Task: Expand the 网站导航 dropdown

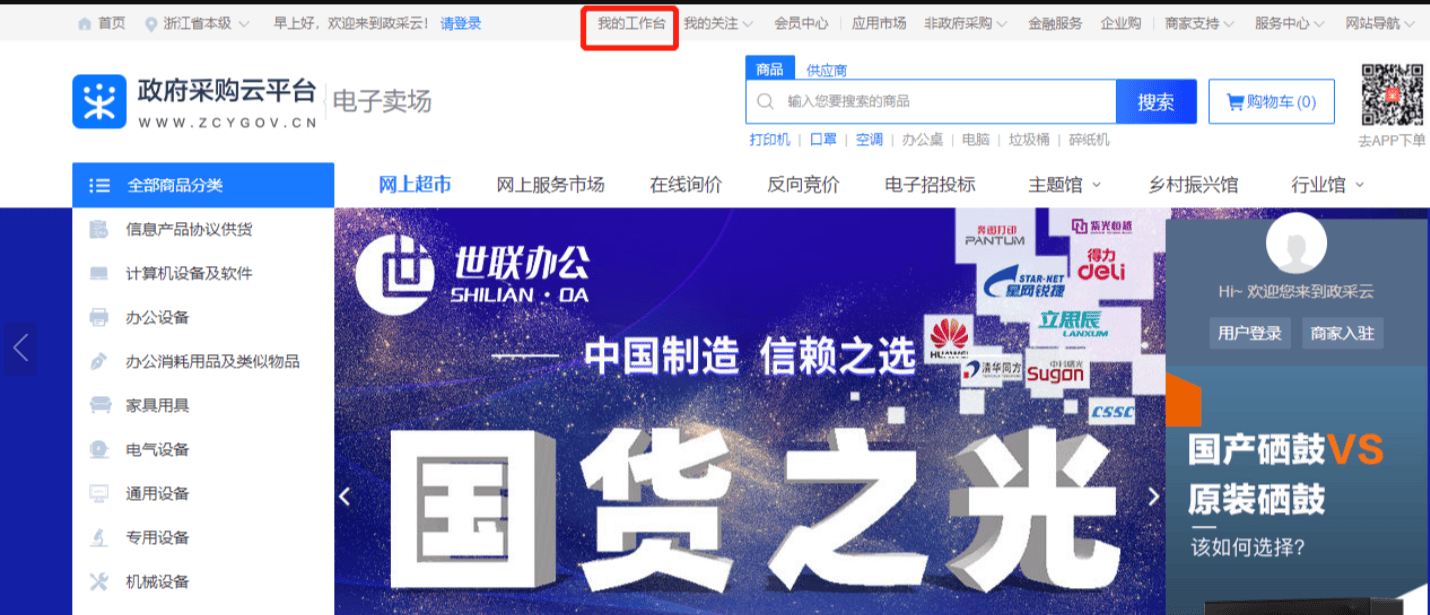Action: click(1409, 24)
